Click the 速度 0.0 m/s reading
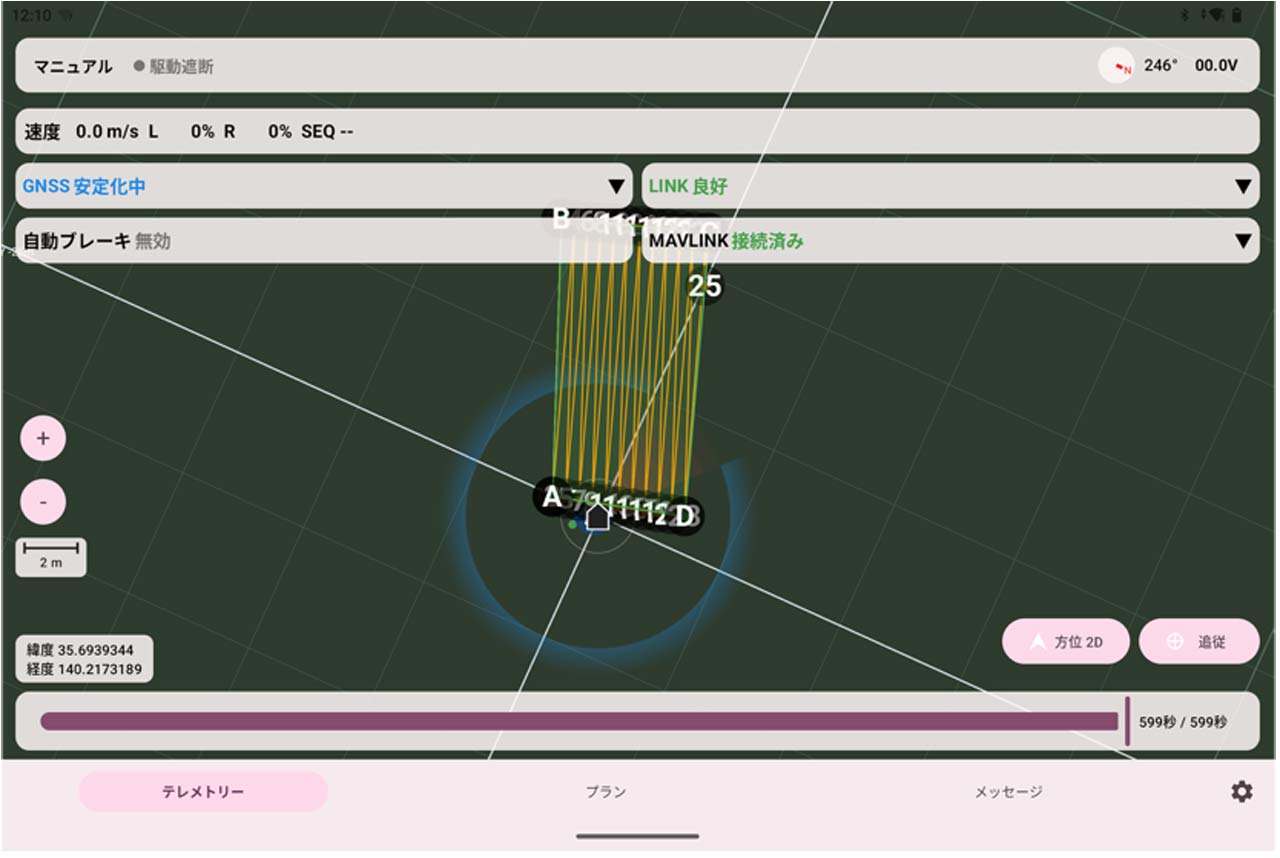 [x=82, y=132]
